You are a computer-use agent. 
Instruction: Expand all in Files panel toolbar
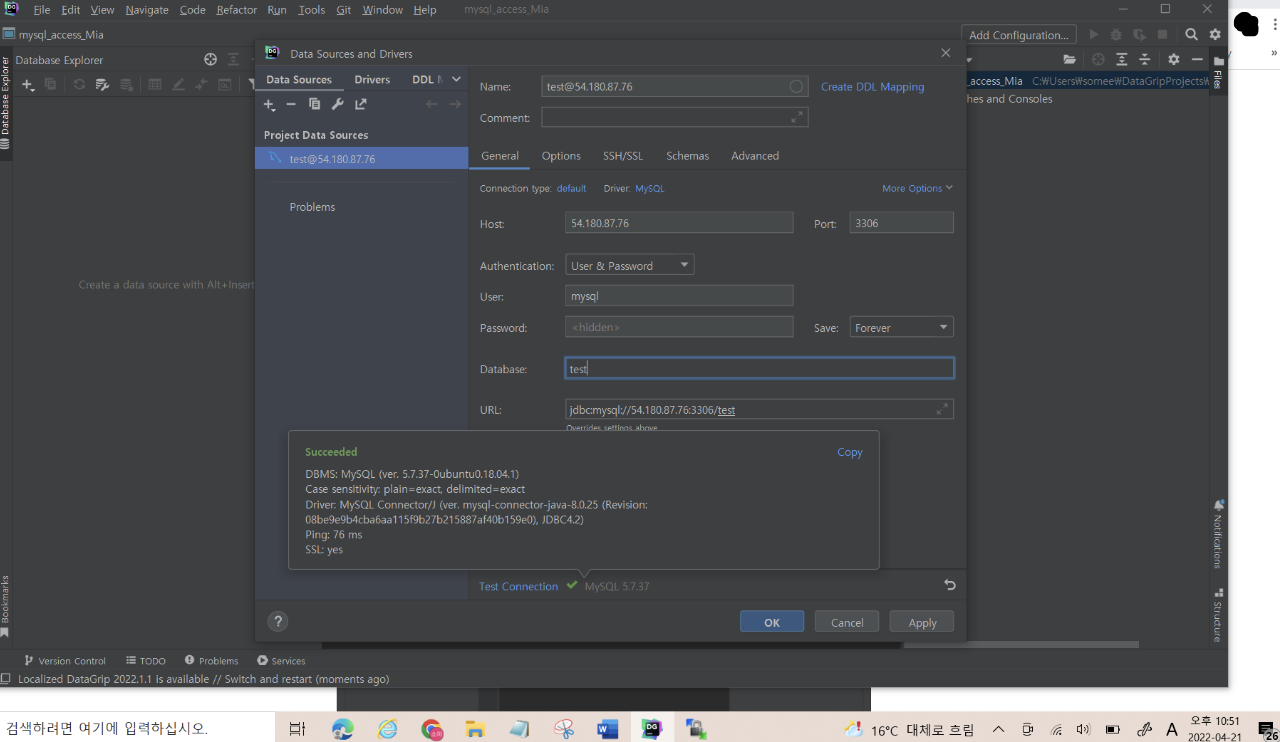tap(1122, 60)
